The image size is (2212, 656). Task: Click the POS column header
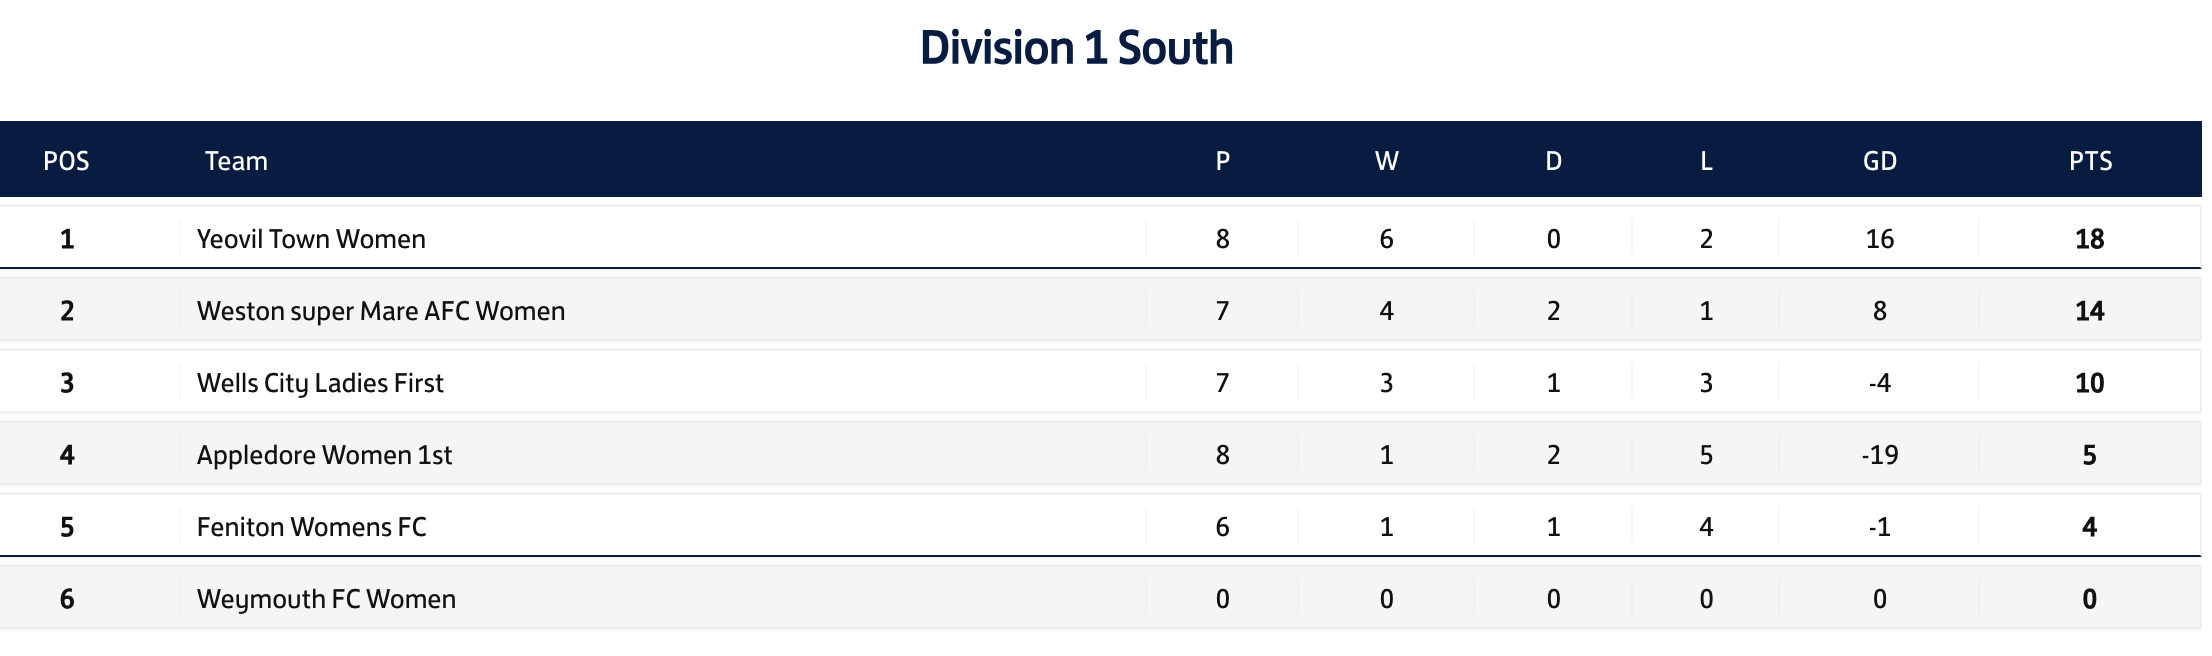66,161
